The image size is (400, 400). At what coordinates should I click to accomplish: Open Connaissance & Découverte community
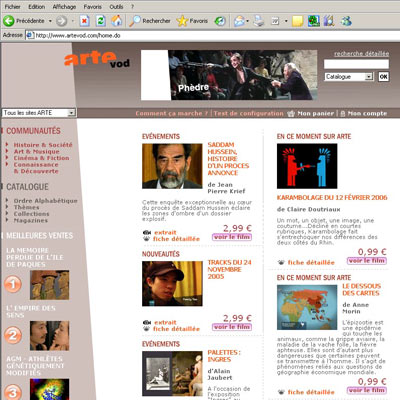[36, 168]
